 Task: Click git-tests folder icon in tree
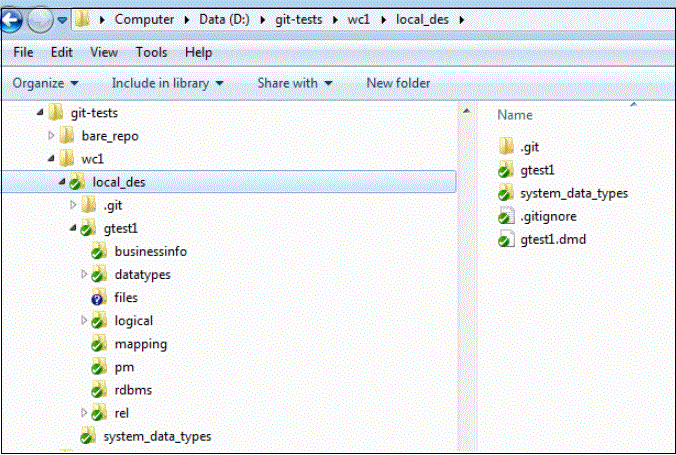pos(56,113)
